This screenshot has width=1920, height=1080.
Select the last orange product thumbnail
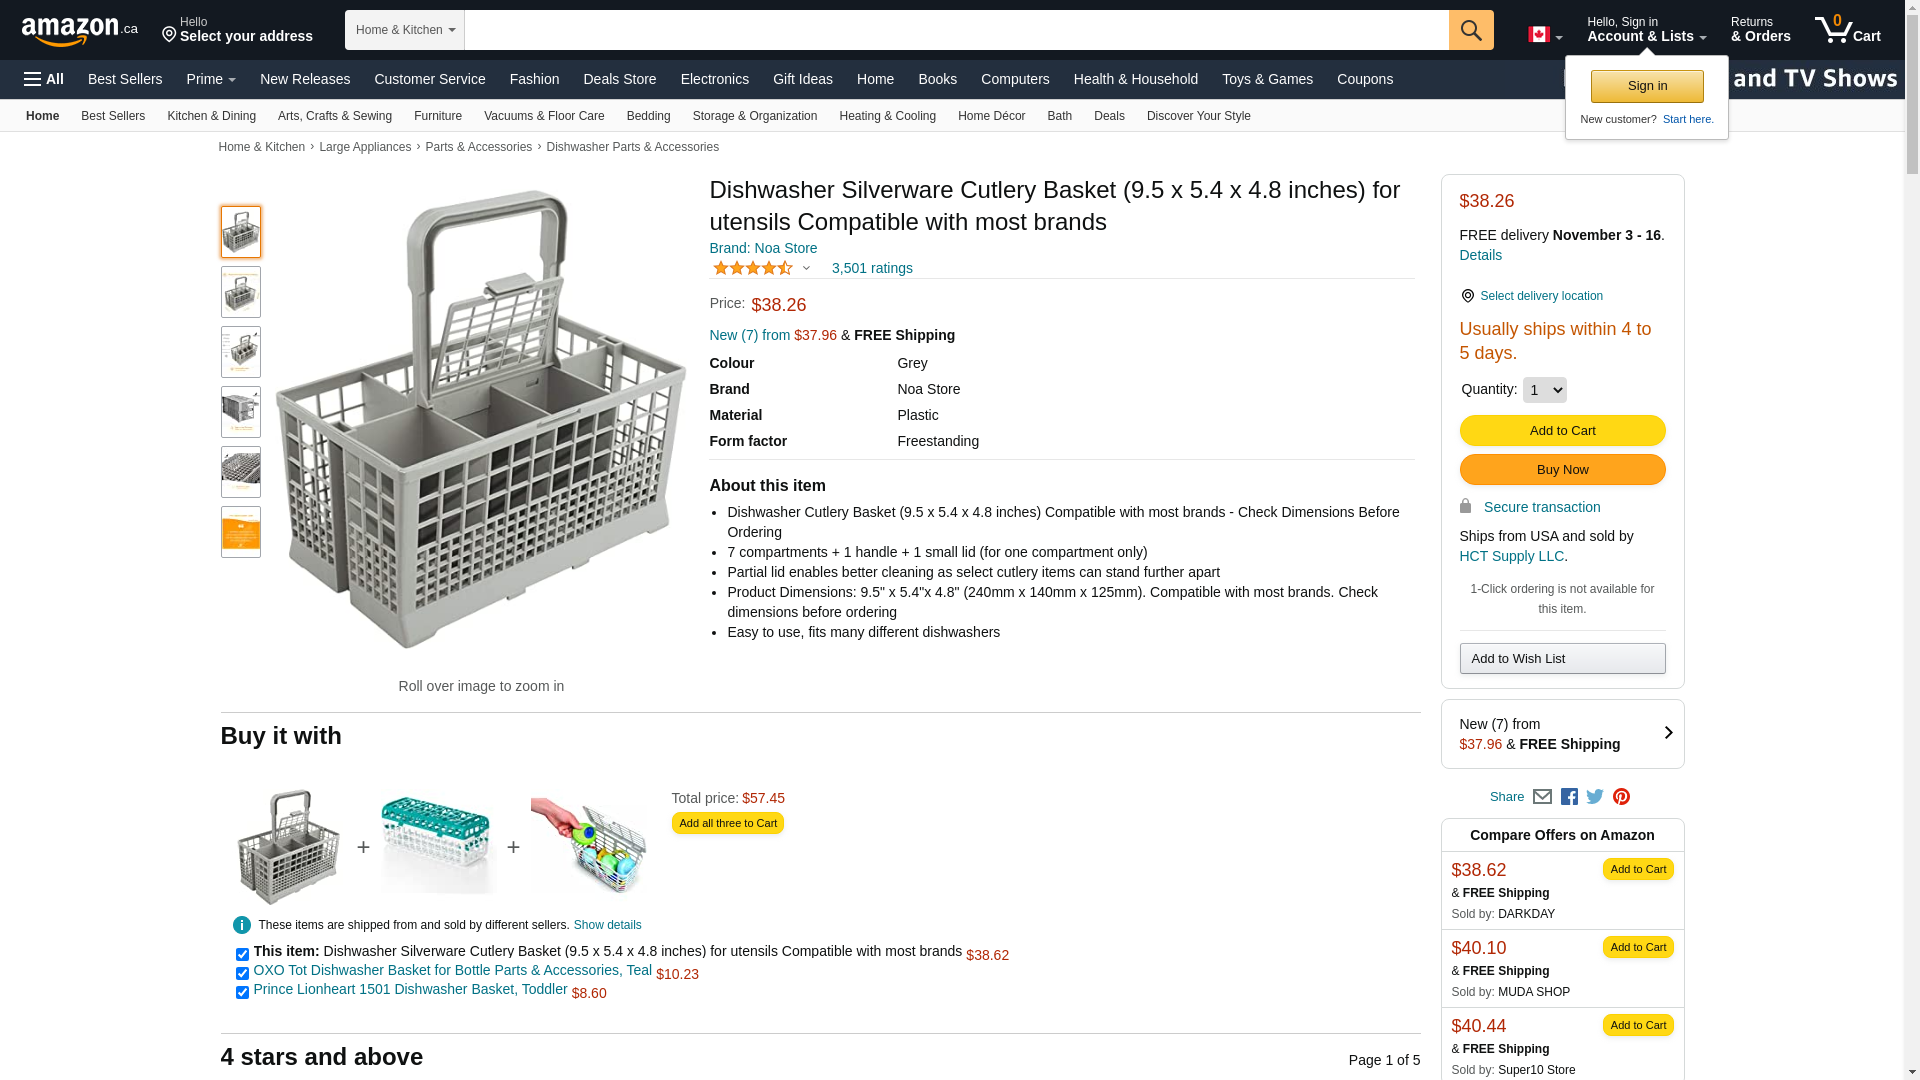click(x=241, y=532)
